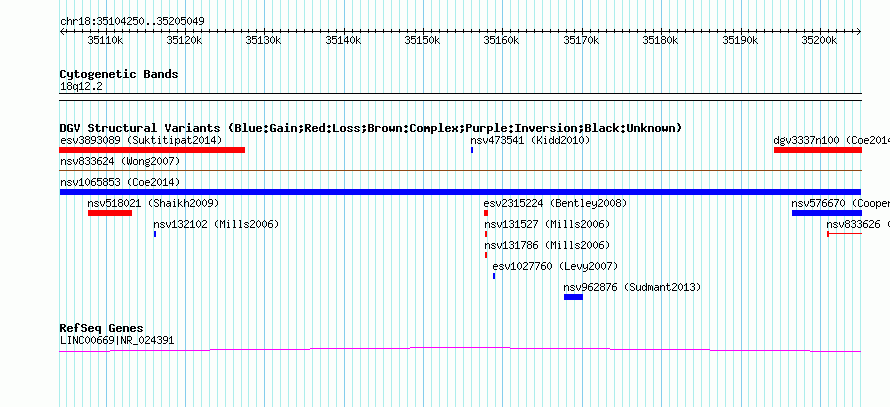Select esv2315224 (Bentley2008) label
Image resolution: width=890 pixels, height=407 pixels.
[x=555, y=203]
